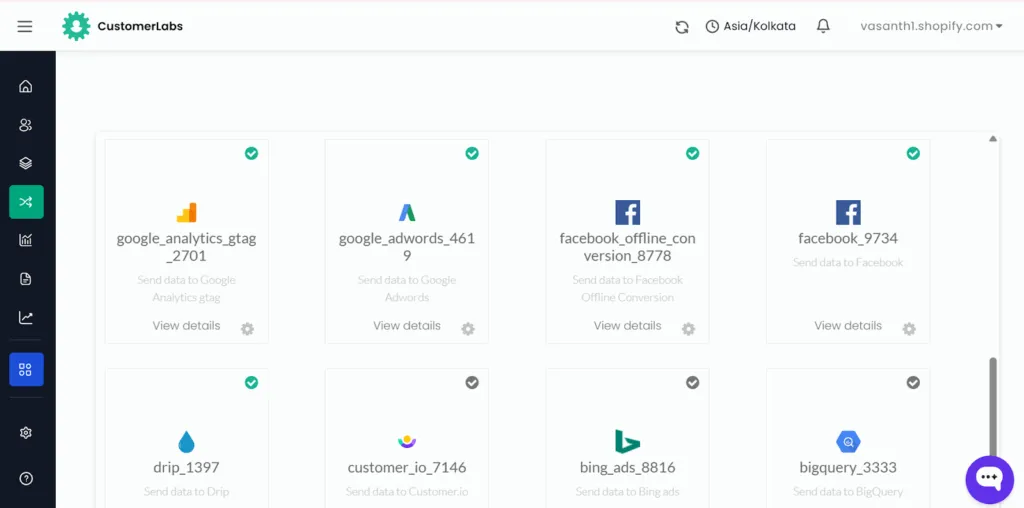Click the google_adwords_4619 card title
Image resolution: width=1024 pixels, height=508 pixels.
(407, 247)
